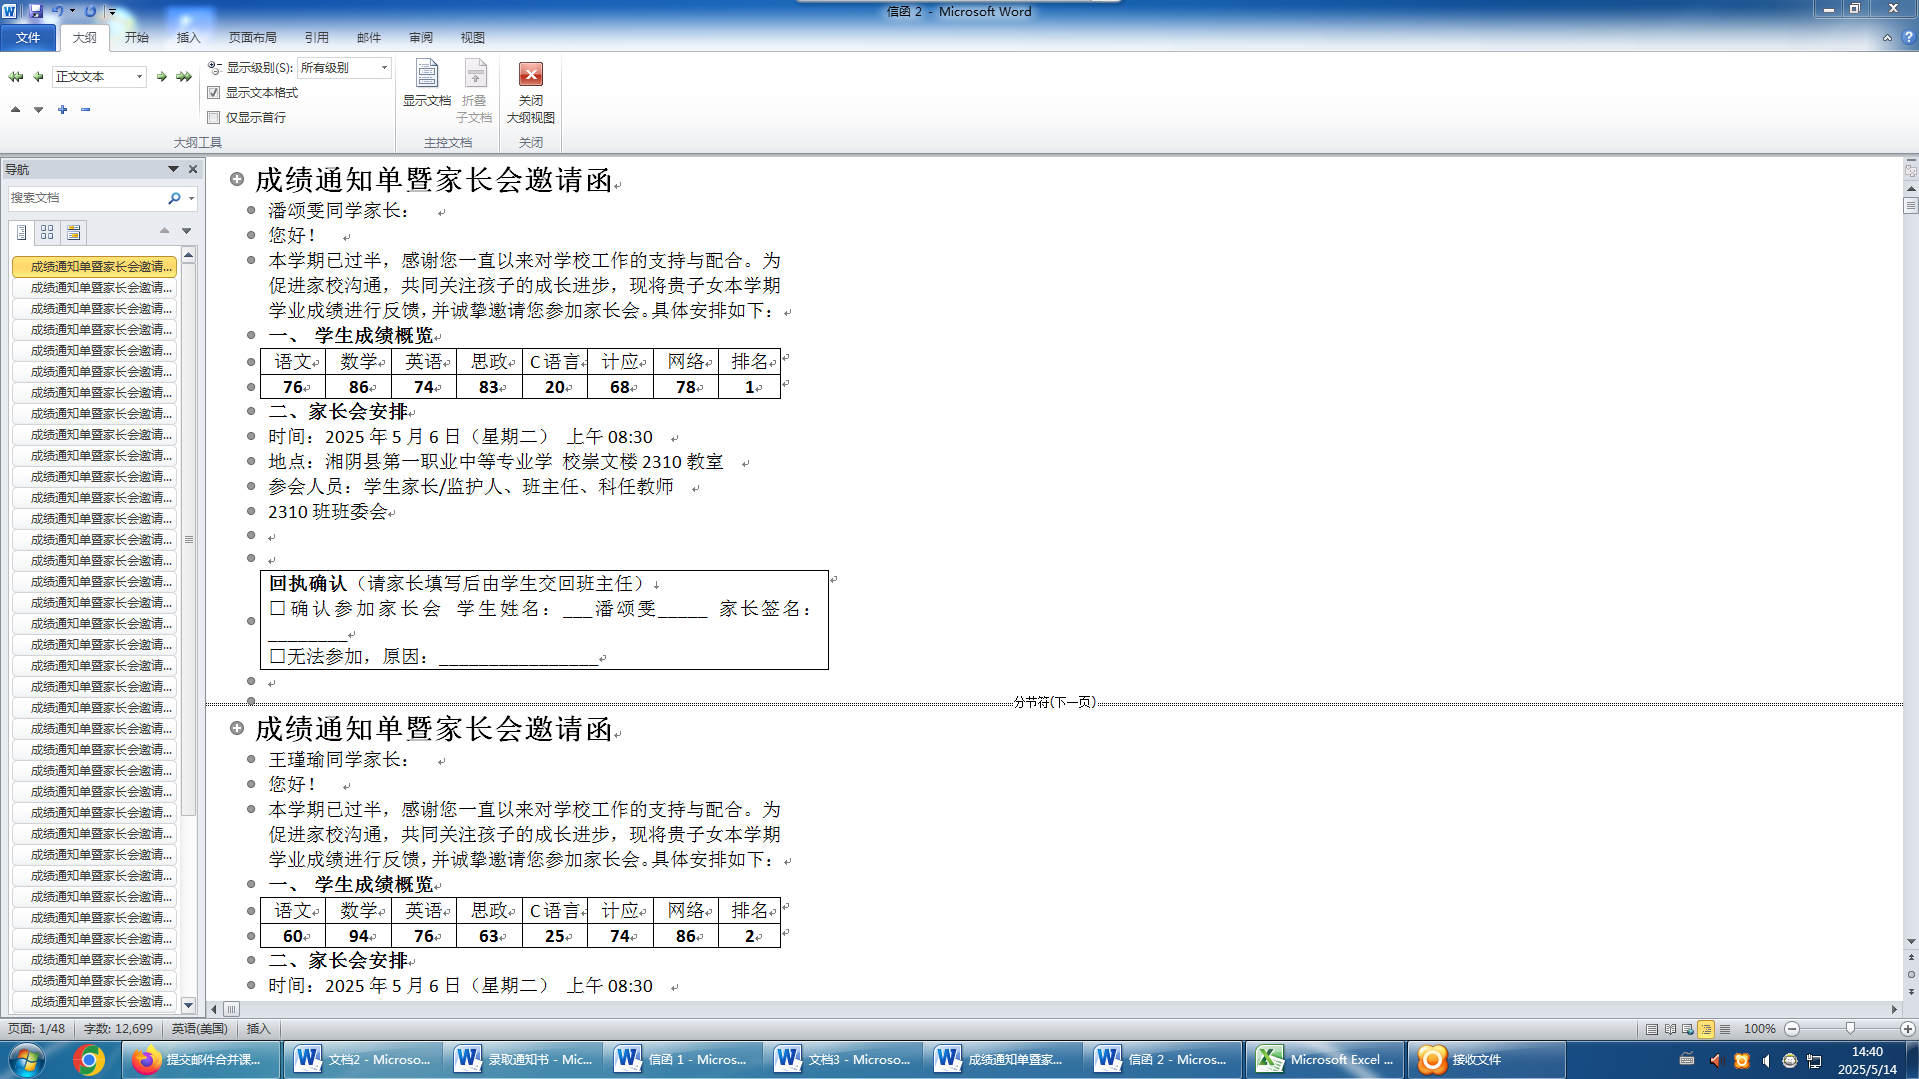
Task: Open Chrome from the taskbar
Action: 88,1060
